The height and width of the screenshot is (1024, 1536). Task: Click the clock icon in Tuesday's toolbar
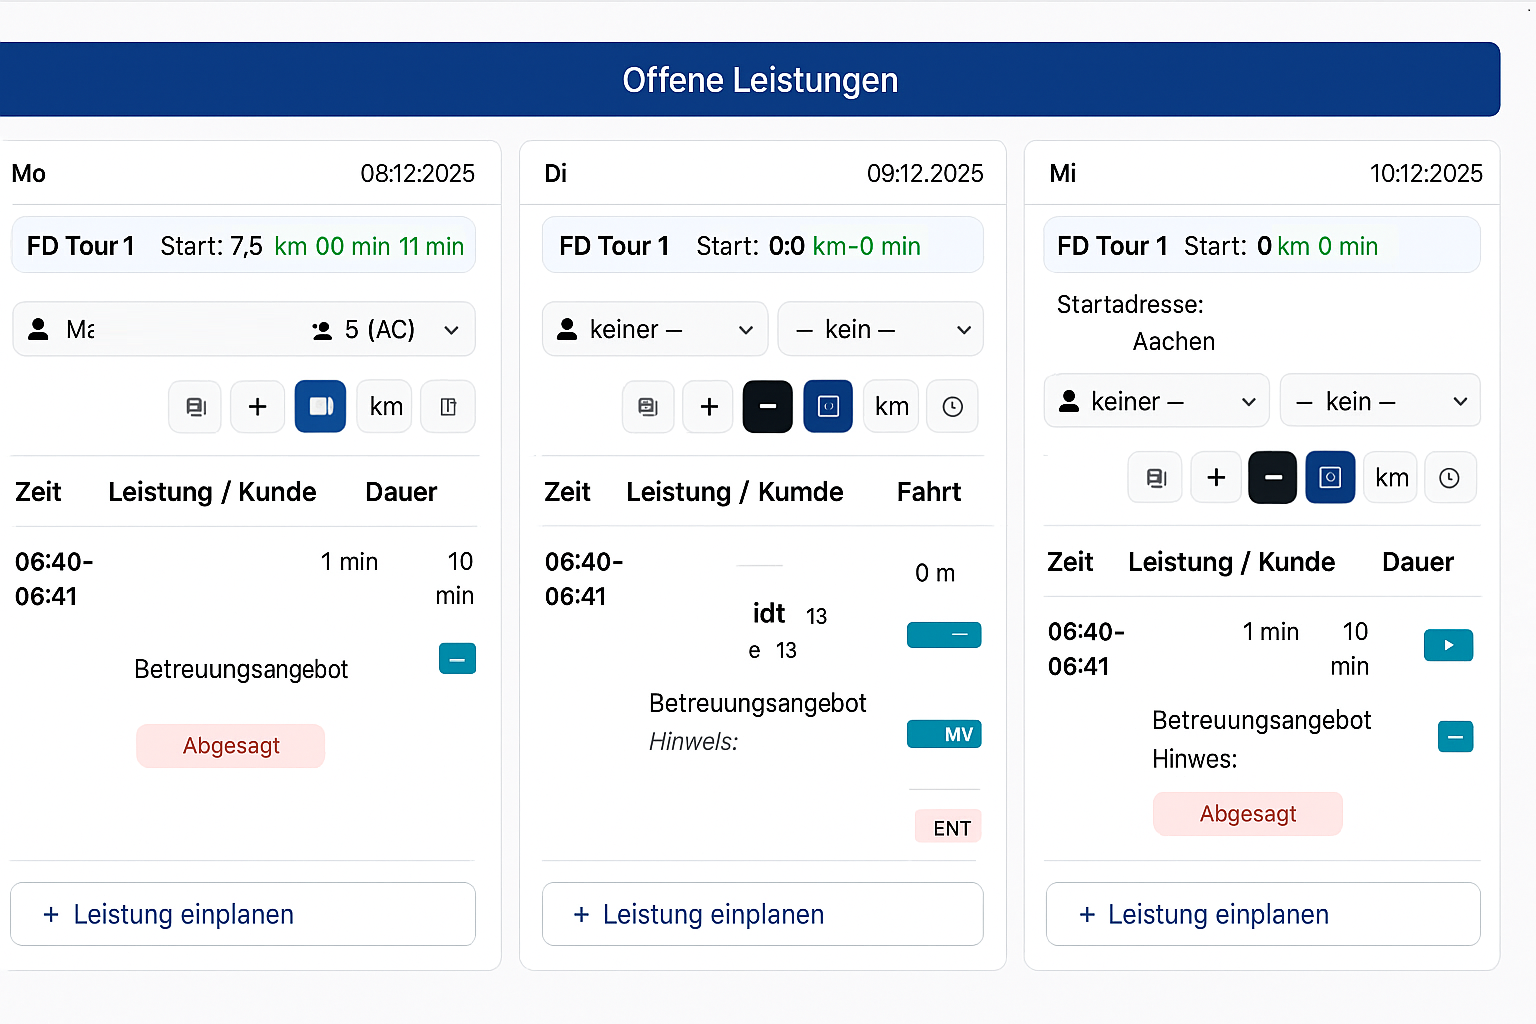(952, 406)
